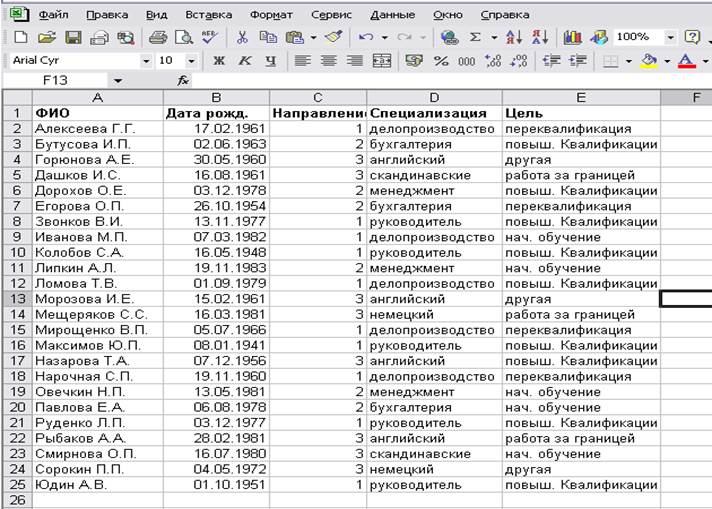
Task: Open the fill color bucket swatch
Action: [x=648, y=61]
